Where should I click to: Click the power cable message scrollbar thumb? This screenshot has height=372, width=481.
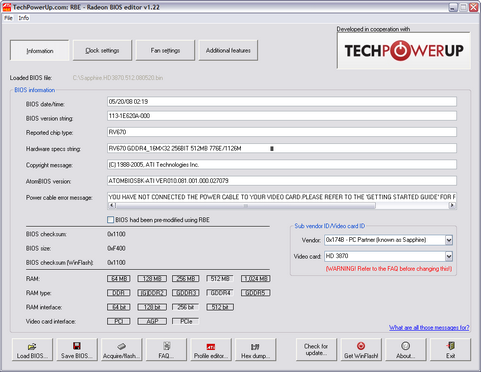point(245,206)
